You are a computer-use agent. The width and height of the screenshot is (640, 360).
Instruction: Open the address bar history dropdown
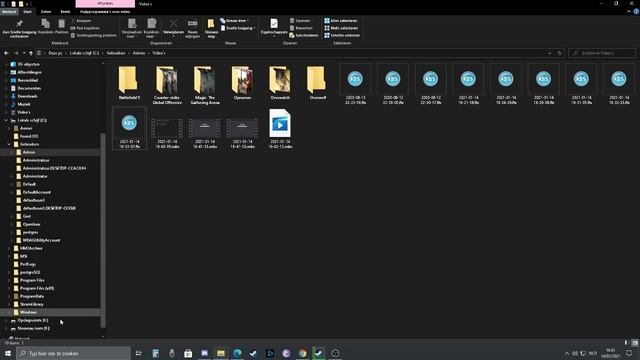point(549,53)
